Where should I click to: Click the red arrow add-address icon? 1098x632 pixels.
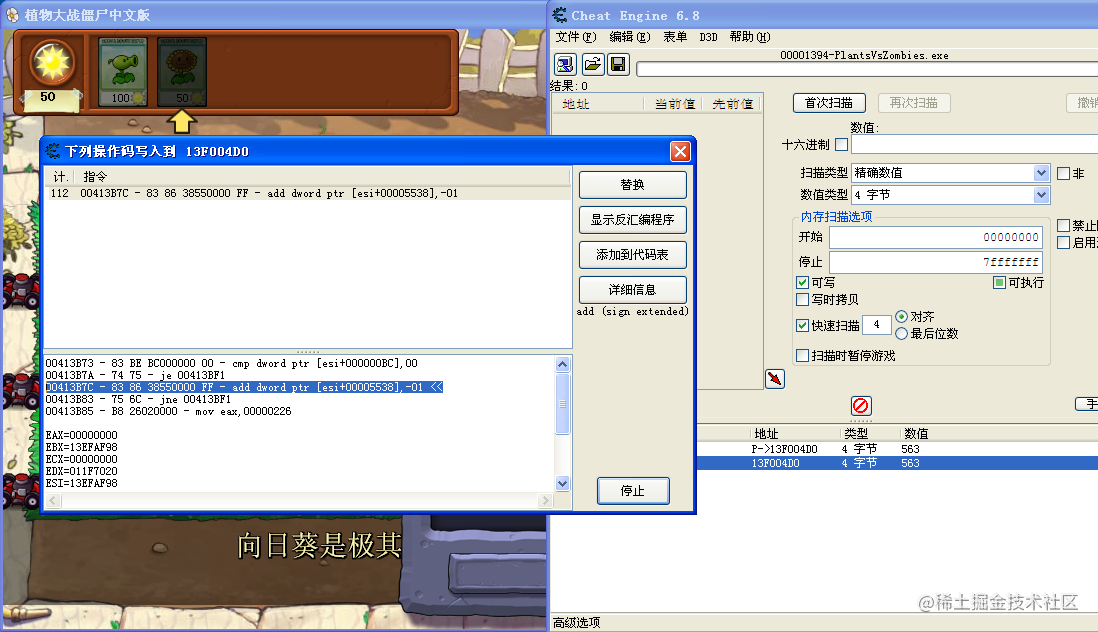pos(774,379)
